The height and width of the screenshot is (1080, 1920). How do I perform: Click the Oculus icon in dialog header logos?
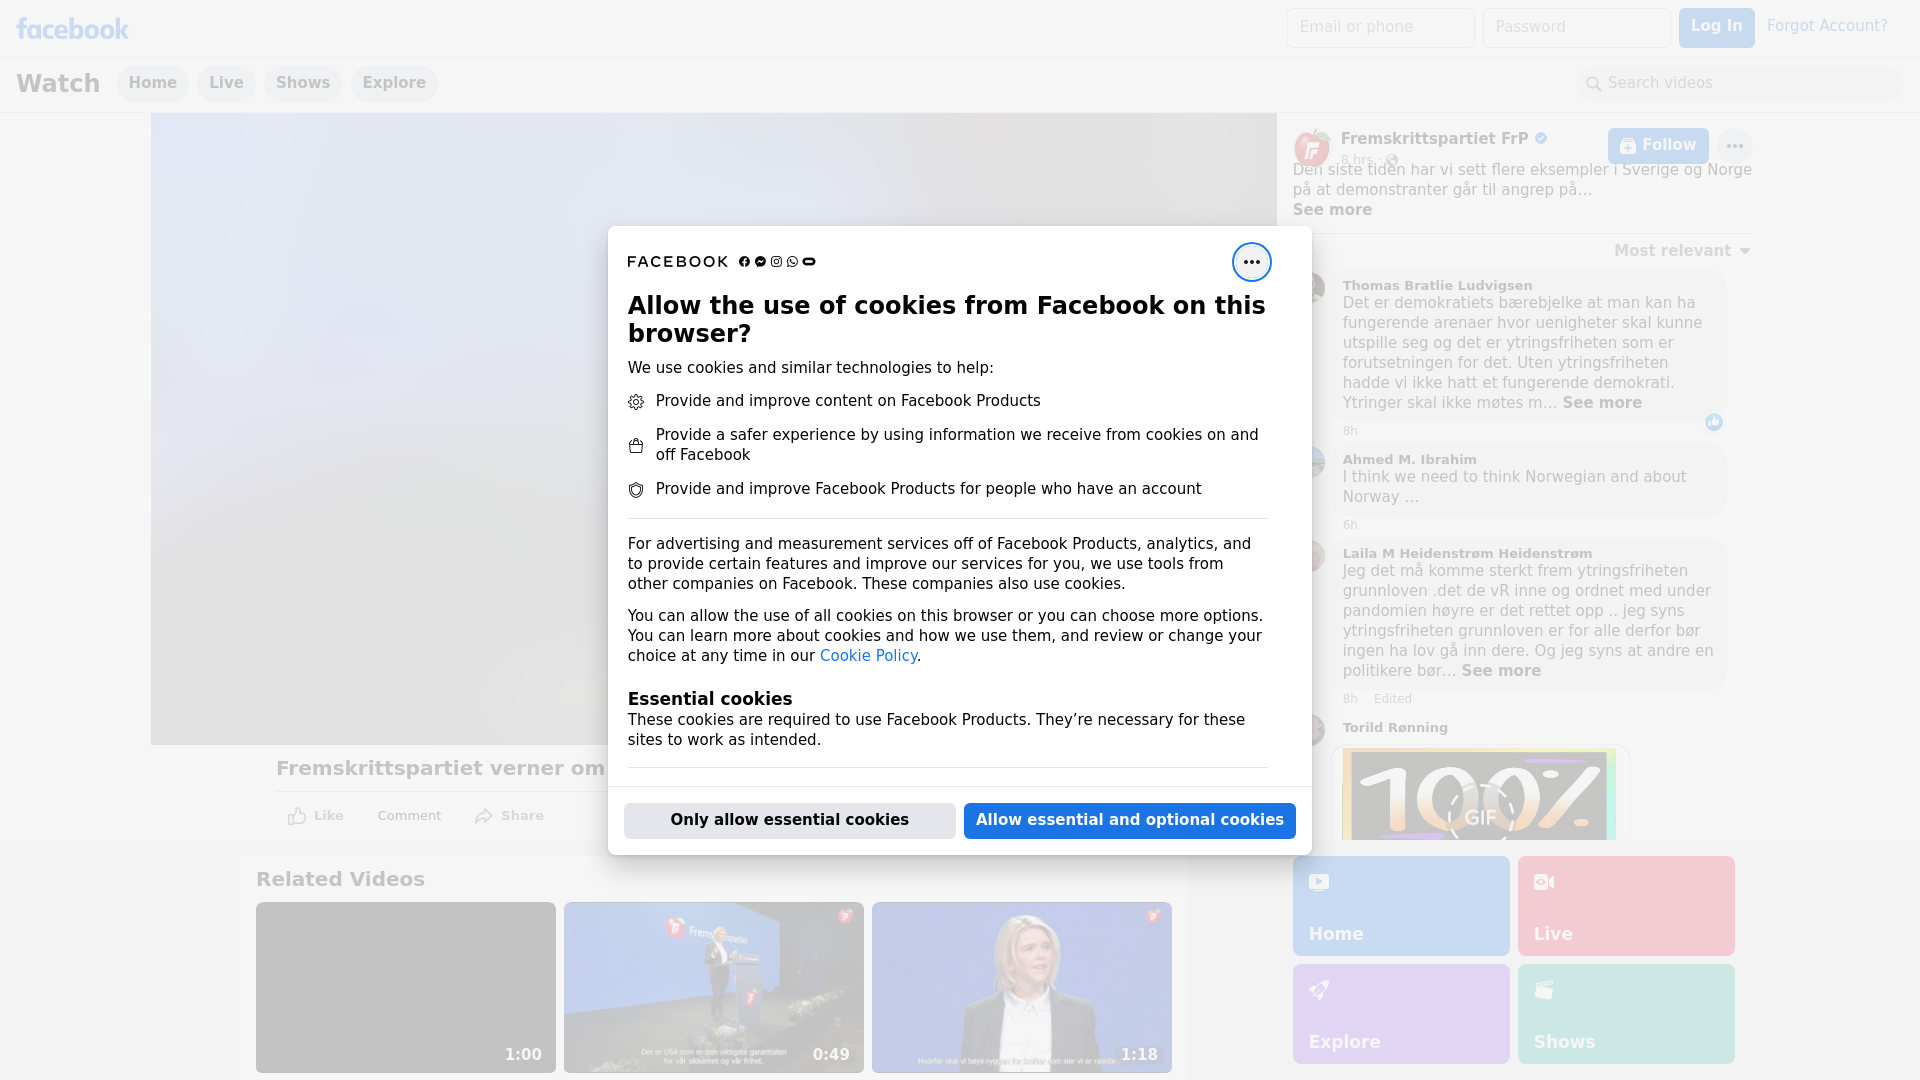809,262
